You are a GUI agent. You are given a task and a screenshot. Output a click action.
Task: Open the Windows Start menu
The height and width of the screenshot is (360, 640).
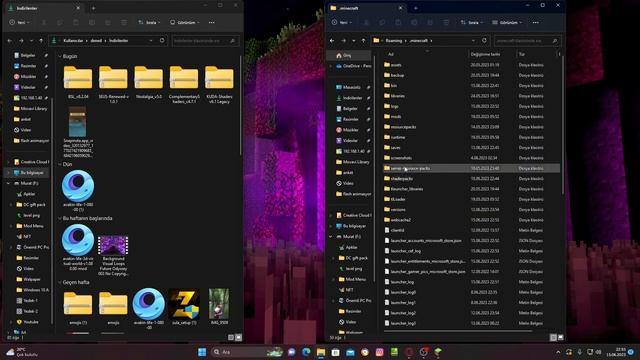(x=202, y=352)
